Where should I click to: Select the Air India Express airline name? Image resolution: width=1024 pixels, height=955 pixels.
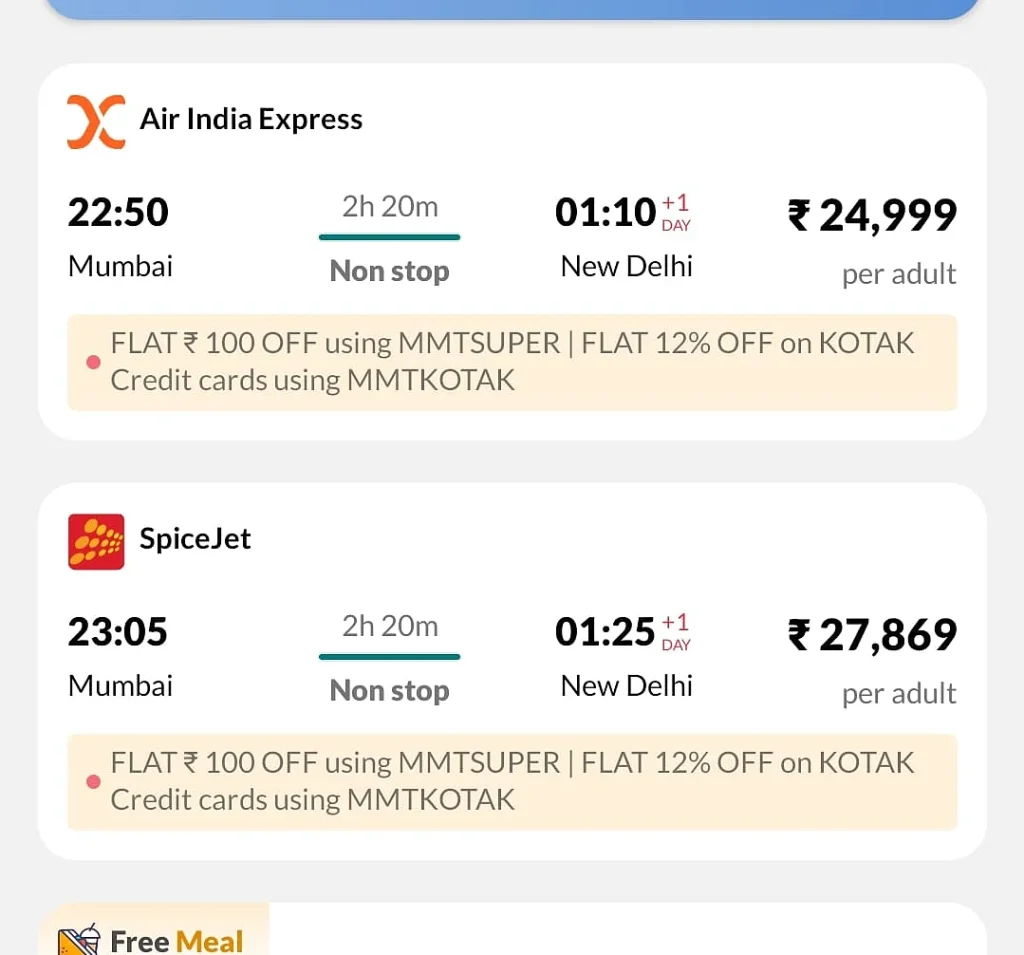click(x=251, y=120)
